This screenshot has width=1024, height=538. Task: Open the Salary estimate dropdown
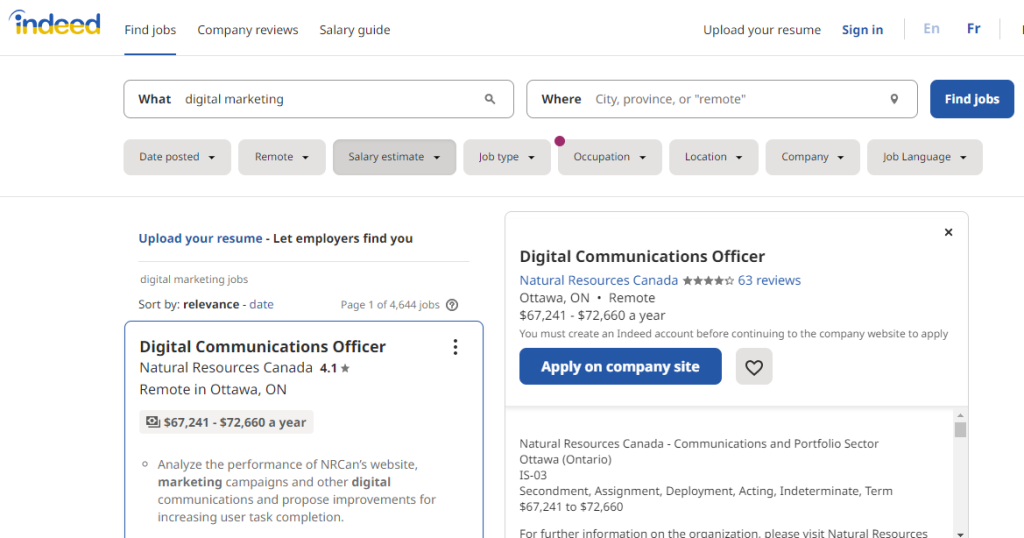tap(394, 157)
